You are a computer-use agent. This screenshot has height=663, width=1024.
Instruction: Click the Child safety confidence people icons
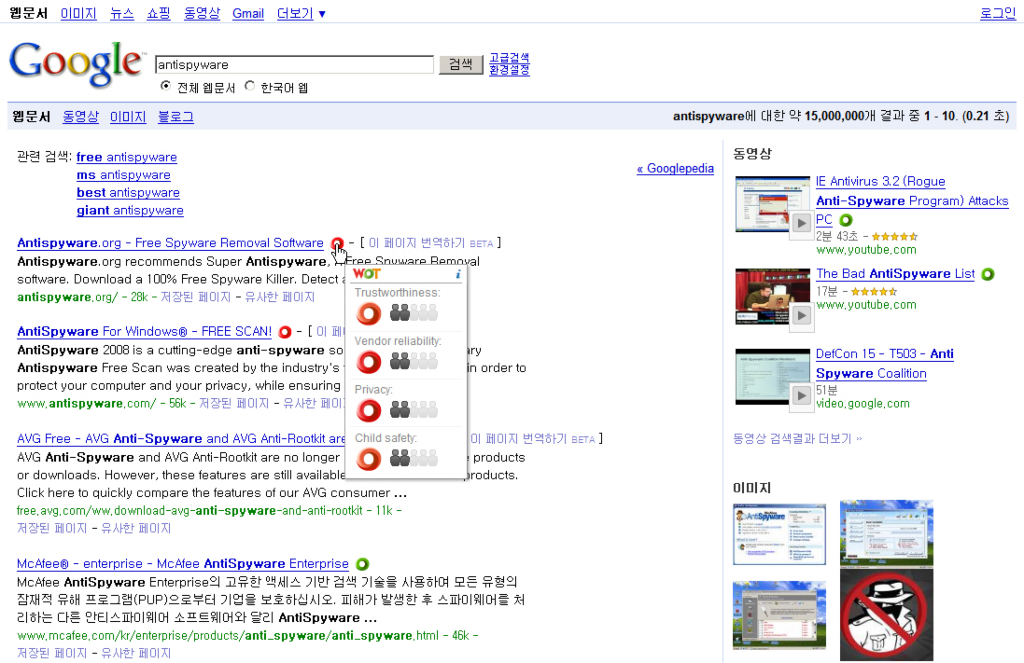point(414,459)
